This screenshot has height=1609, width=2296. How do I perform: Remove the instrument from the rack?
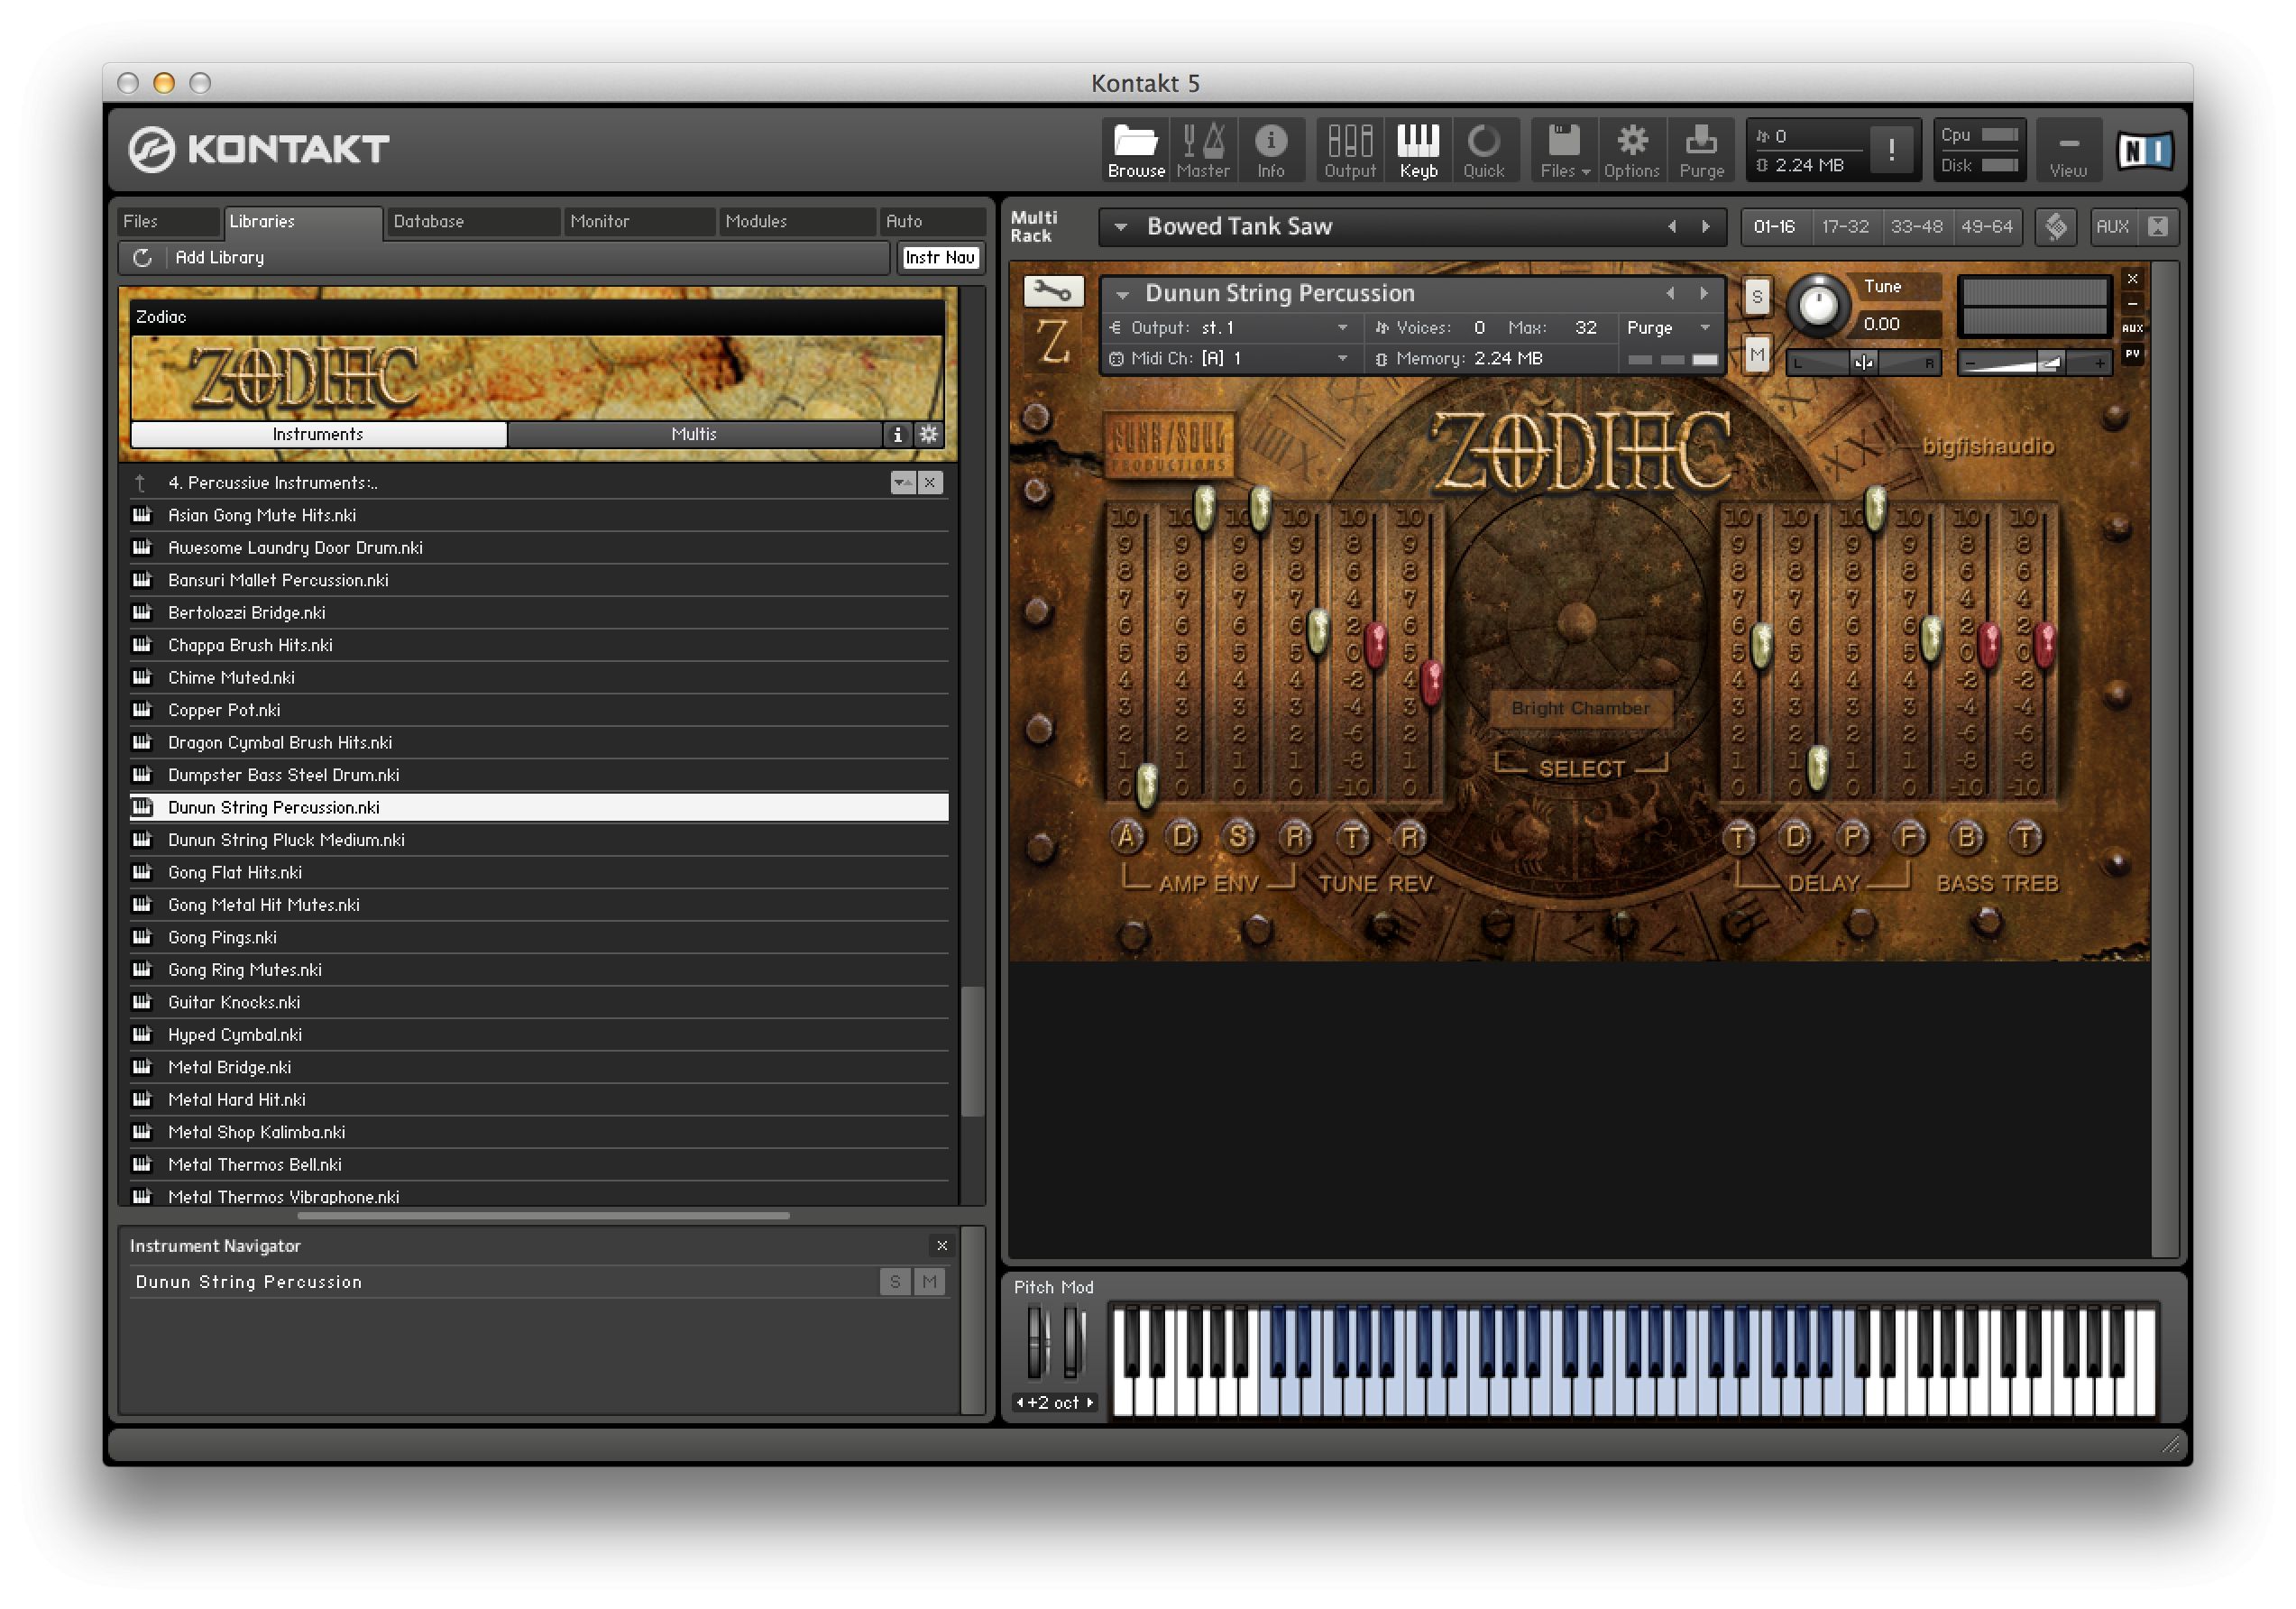(2132, 279)
